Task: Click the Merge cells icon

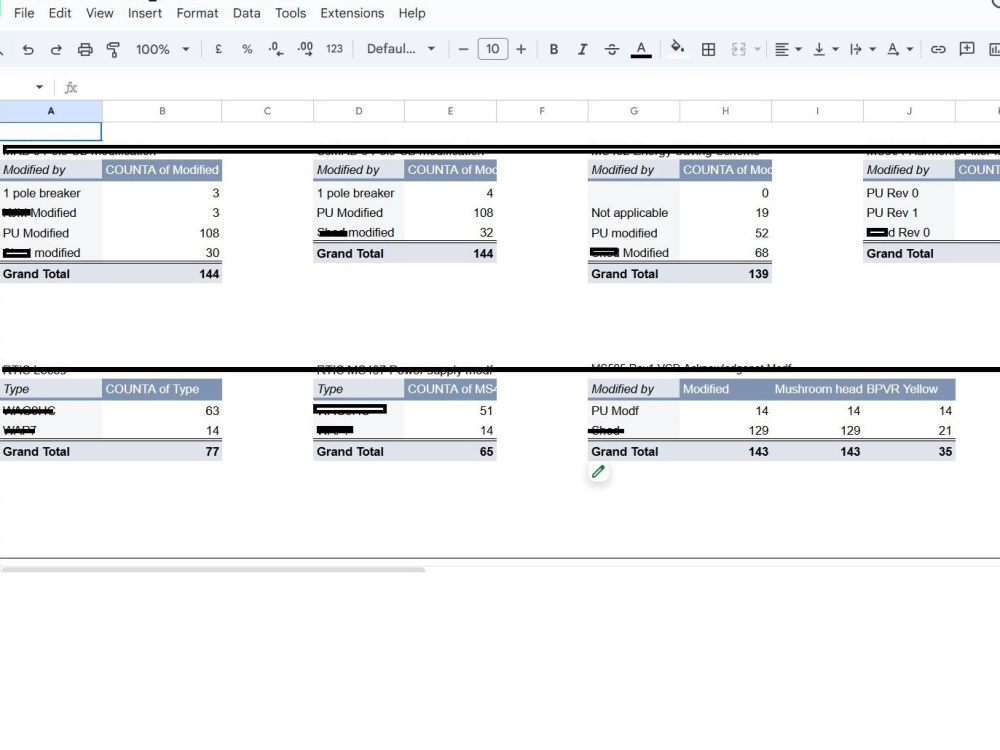Action: click(739, 49)
